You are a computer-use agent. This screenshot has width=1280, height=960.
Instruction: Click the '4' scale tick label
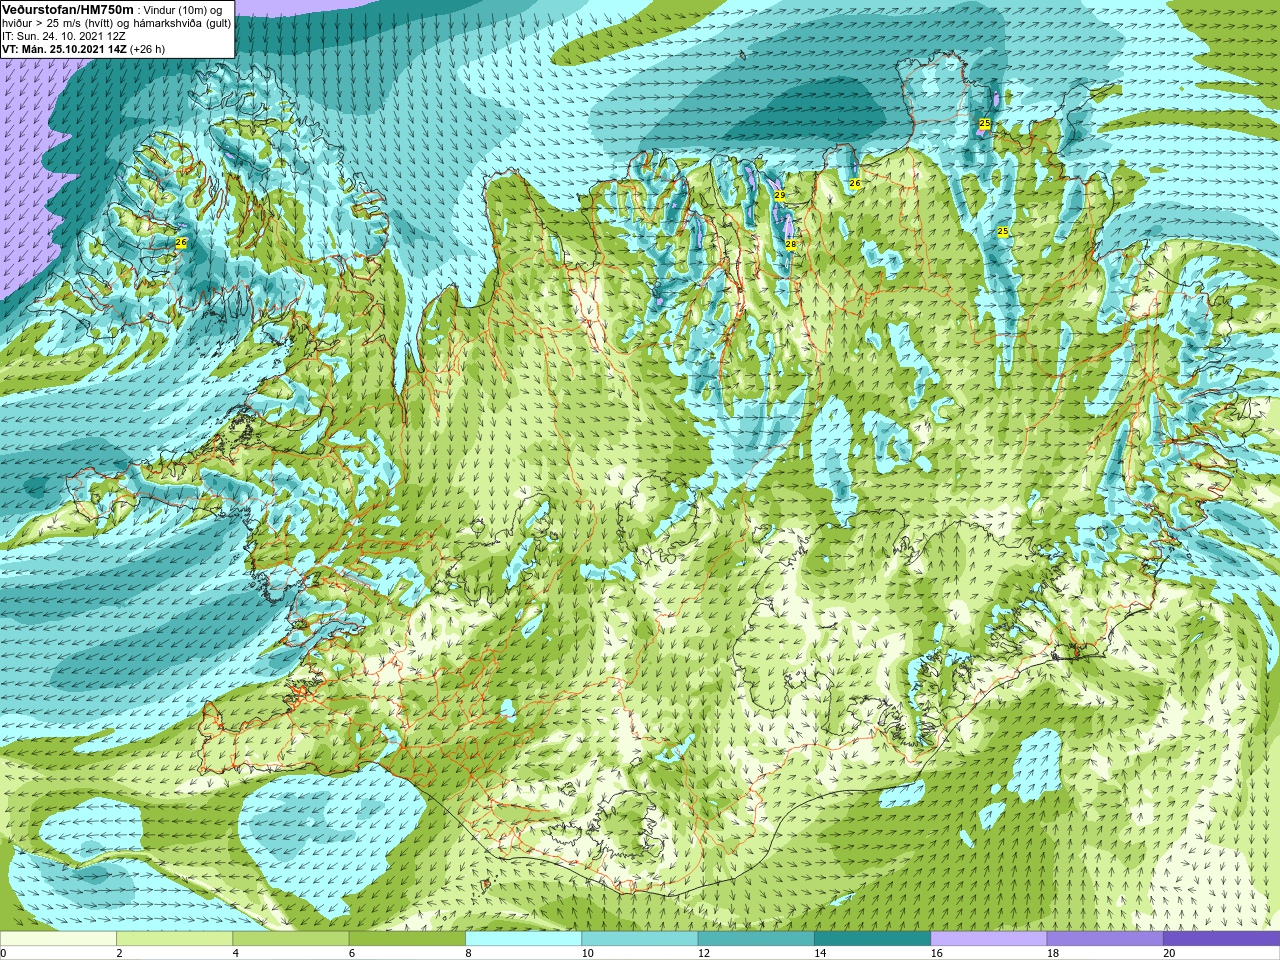coord(236,953)
